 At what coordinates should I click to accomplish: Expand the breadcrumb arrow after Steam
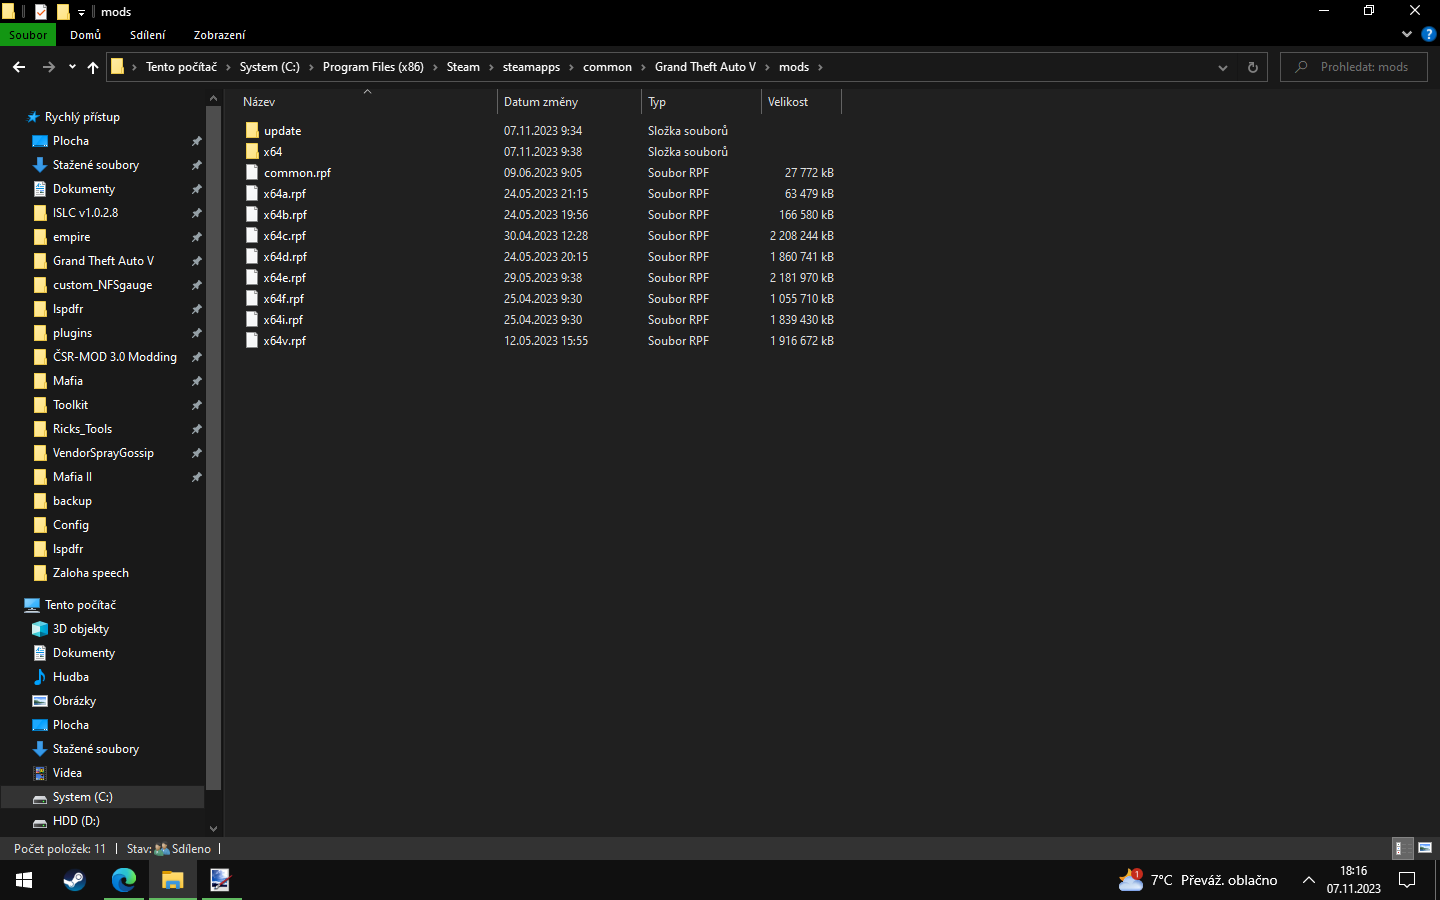[x=491, y=67]
